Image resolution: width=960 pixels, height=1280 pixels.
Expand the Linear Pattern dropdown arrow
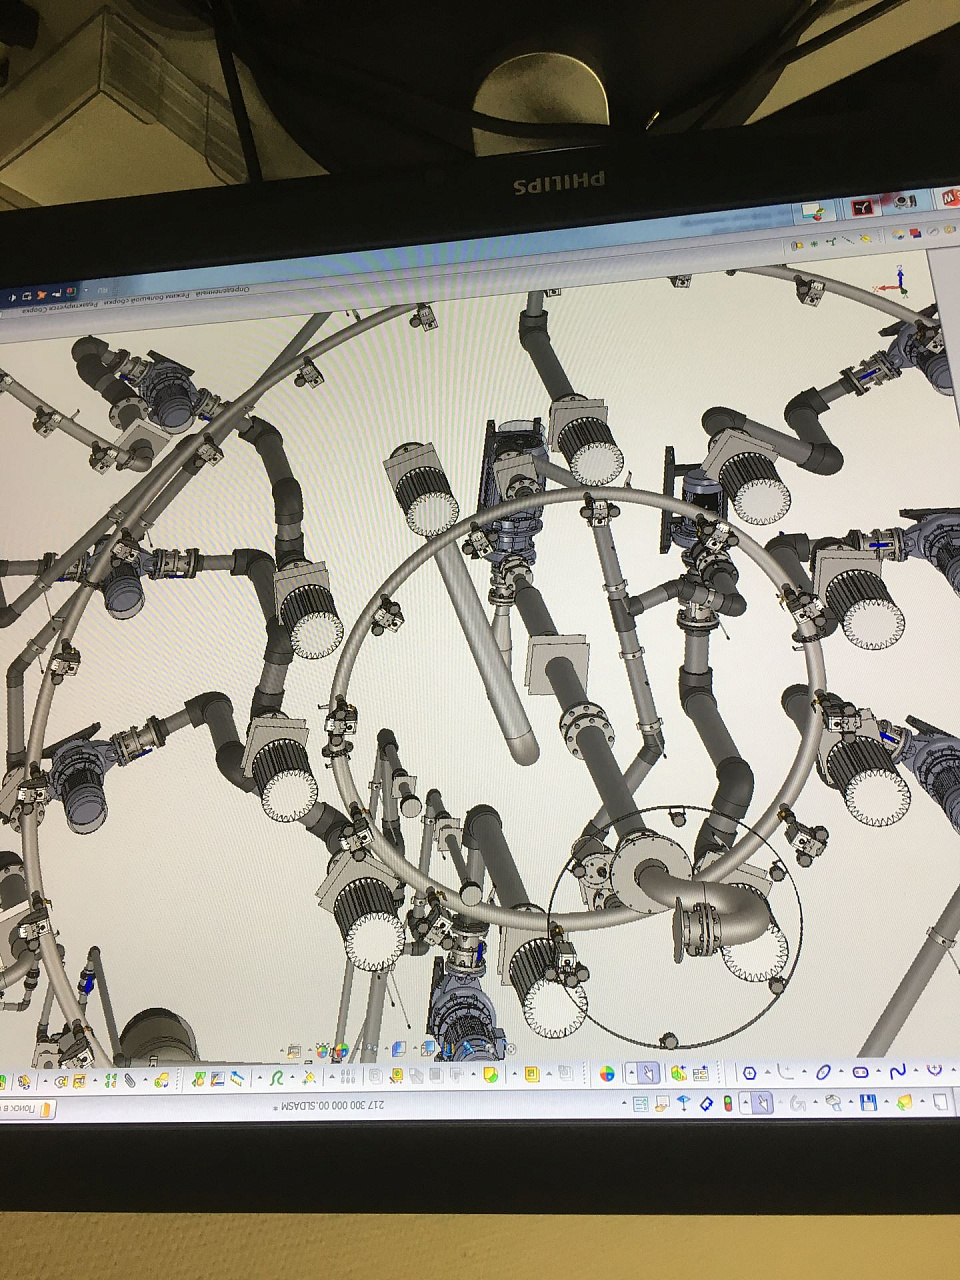[334, 1077]
